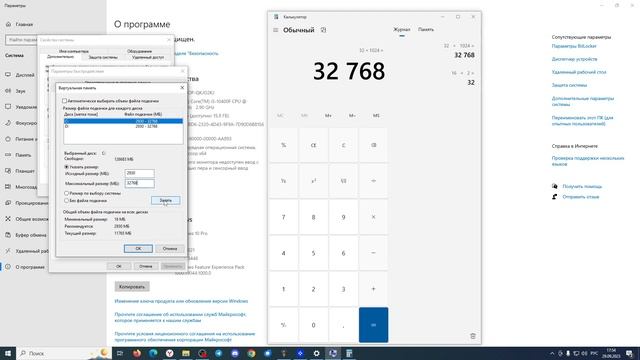Open product key change link
Viewport: 640px width, 360px height.
coord(181,301)
